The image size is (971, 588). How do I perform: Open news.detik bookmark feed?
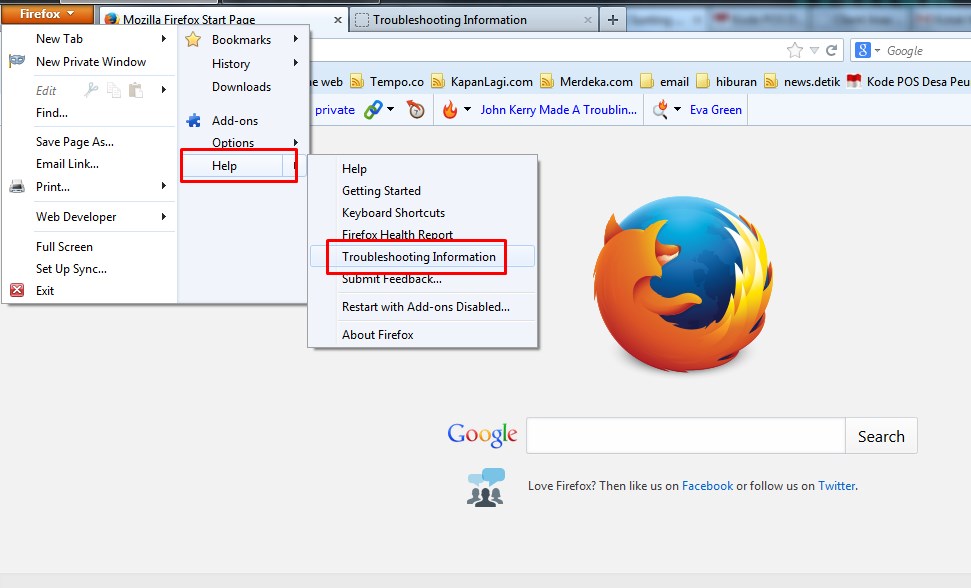802,82
